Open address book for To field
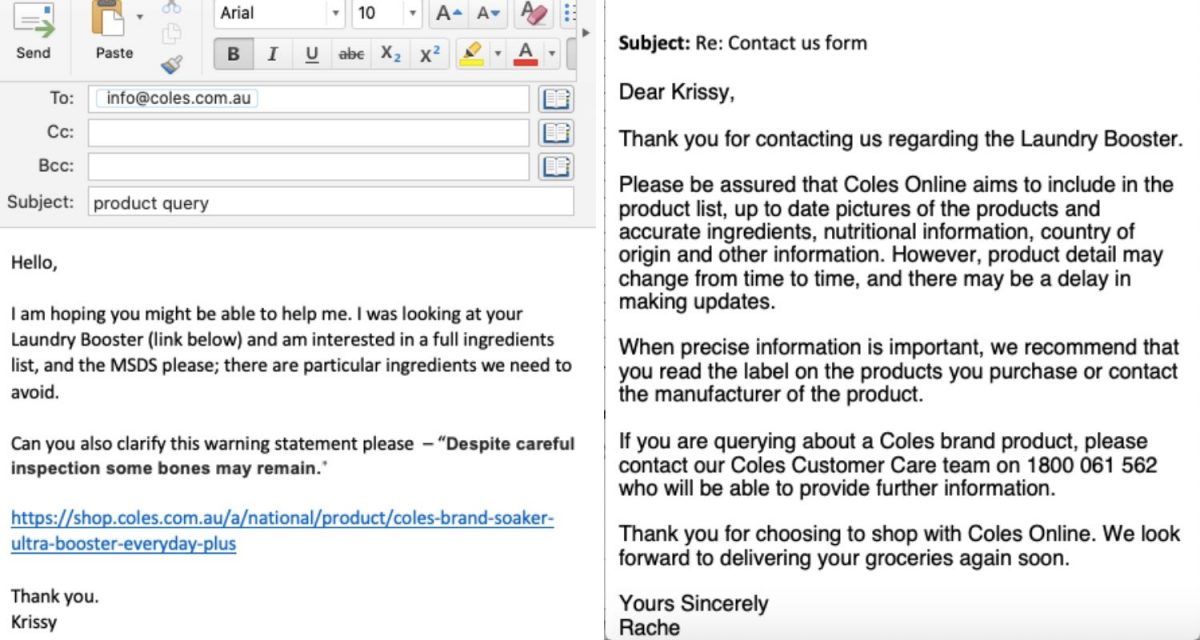 556,98
